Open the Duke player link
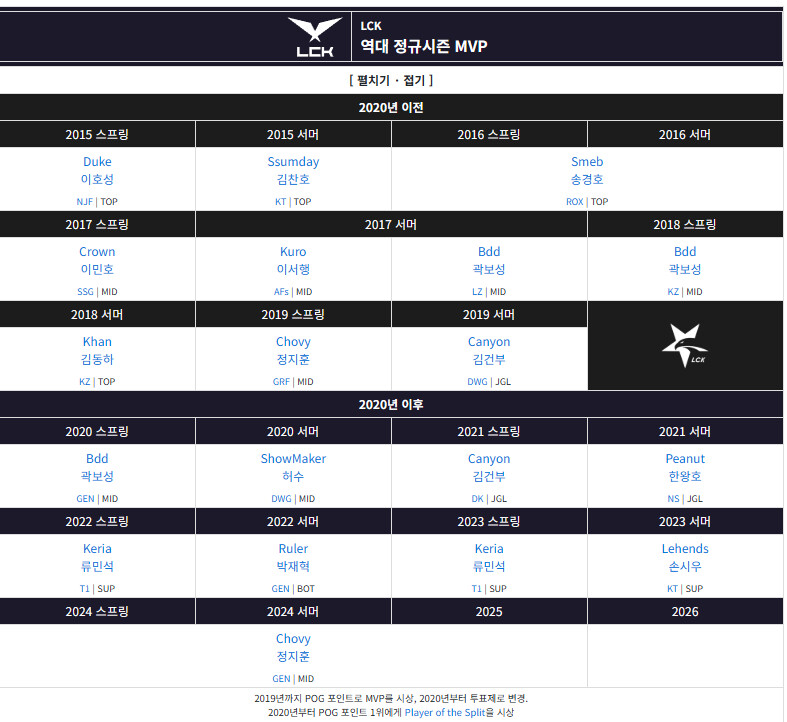 (x=97, y=162)
